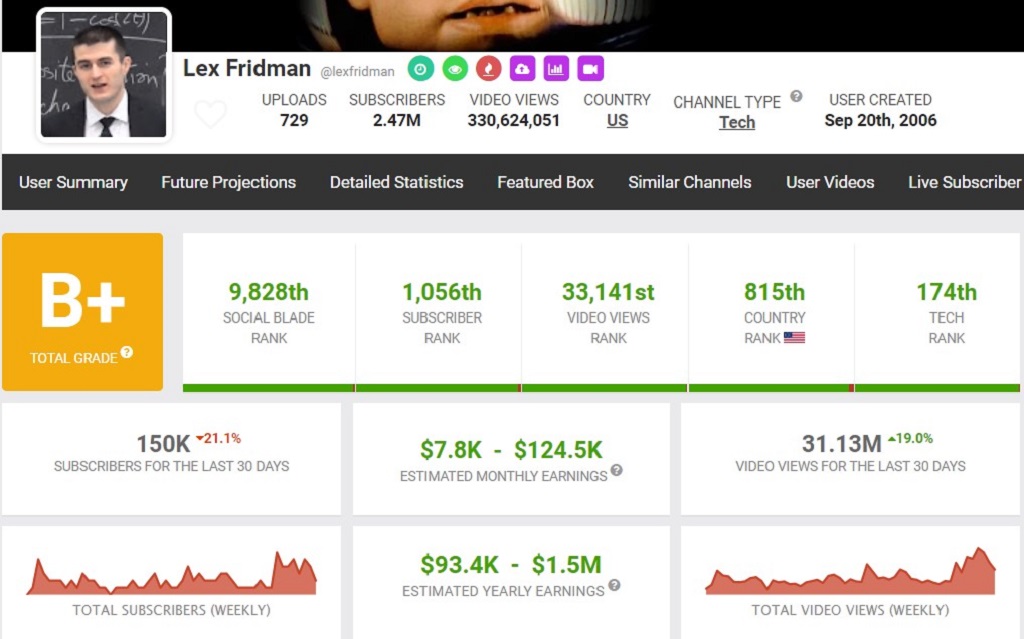Viewport: 1024px width, 639px height.
Task: Toggle the heart favorite icon
Action: tap(210, 113)
